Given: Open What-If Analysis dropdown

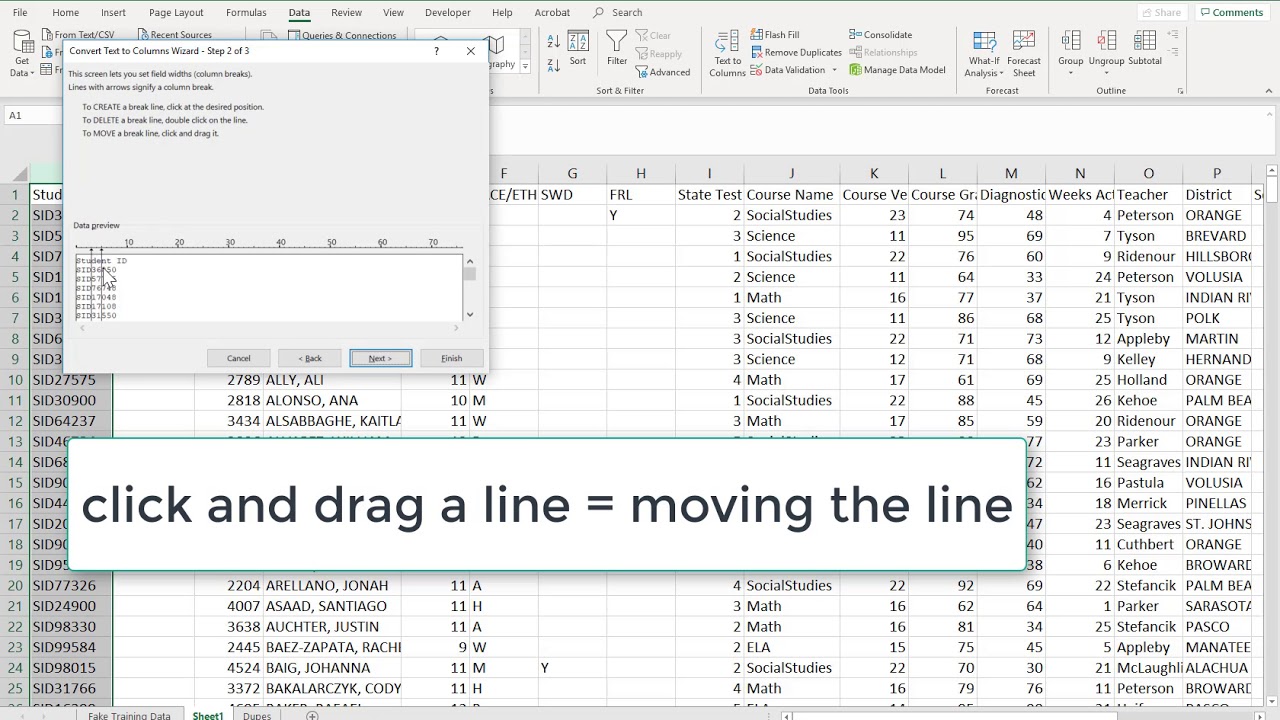Looking at the screenshot, I should click(984, 53).
